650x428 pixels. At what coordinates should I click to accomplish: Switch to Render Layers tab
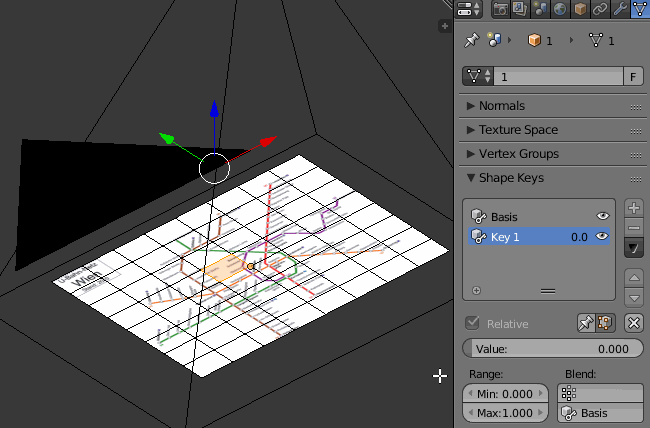pyautogui.click(x=520, y=9)
